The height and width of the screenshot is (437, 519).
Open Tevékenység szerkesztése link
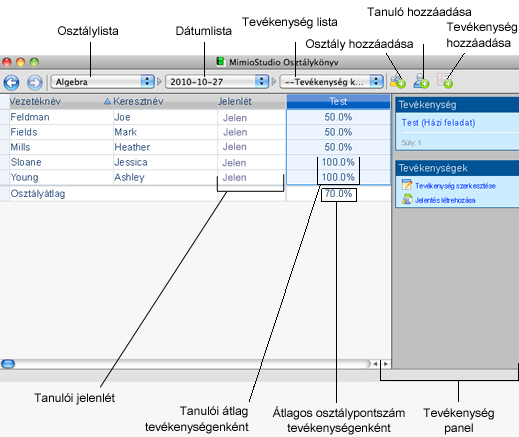pos(455,186)
